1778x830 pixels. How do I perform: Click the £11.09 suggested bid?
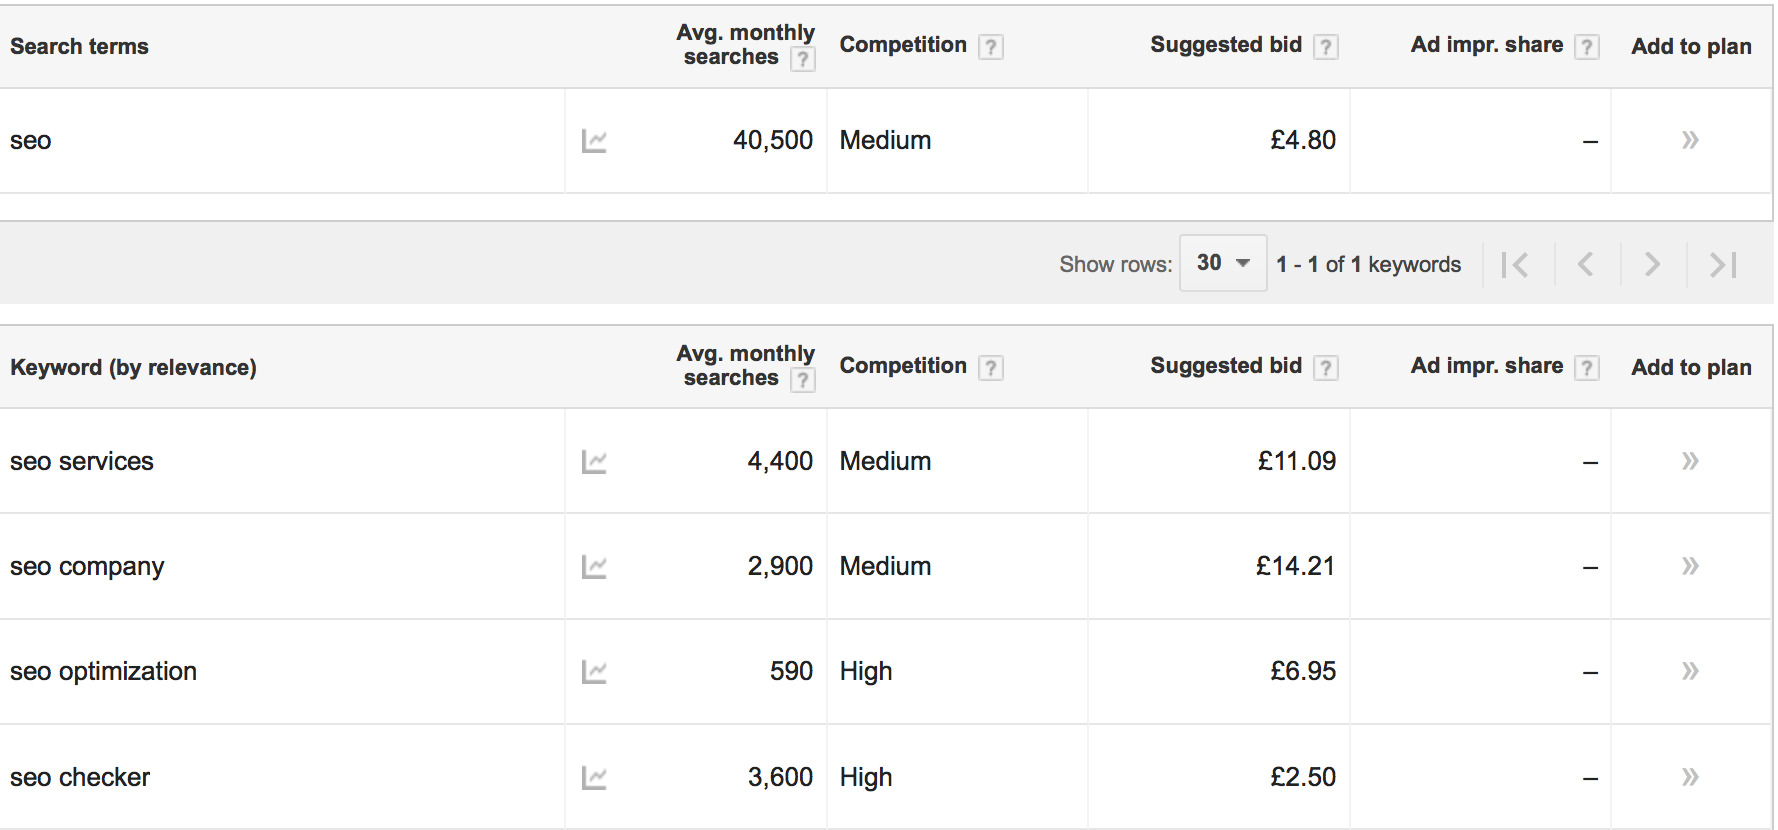click(1297, 461)
